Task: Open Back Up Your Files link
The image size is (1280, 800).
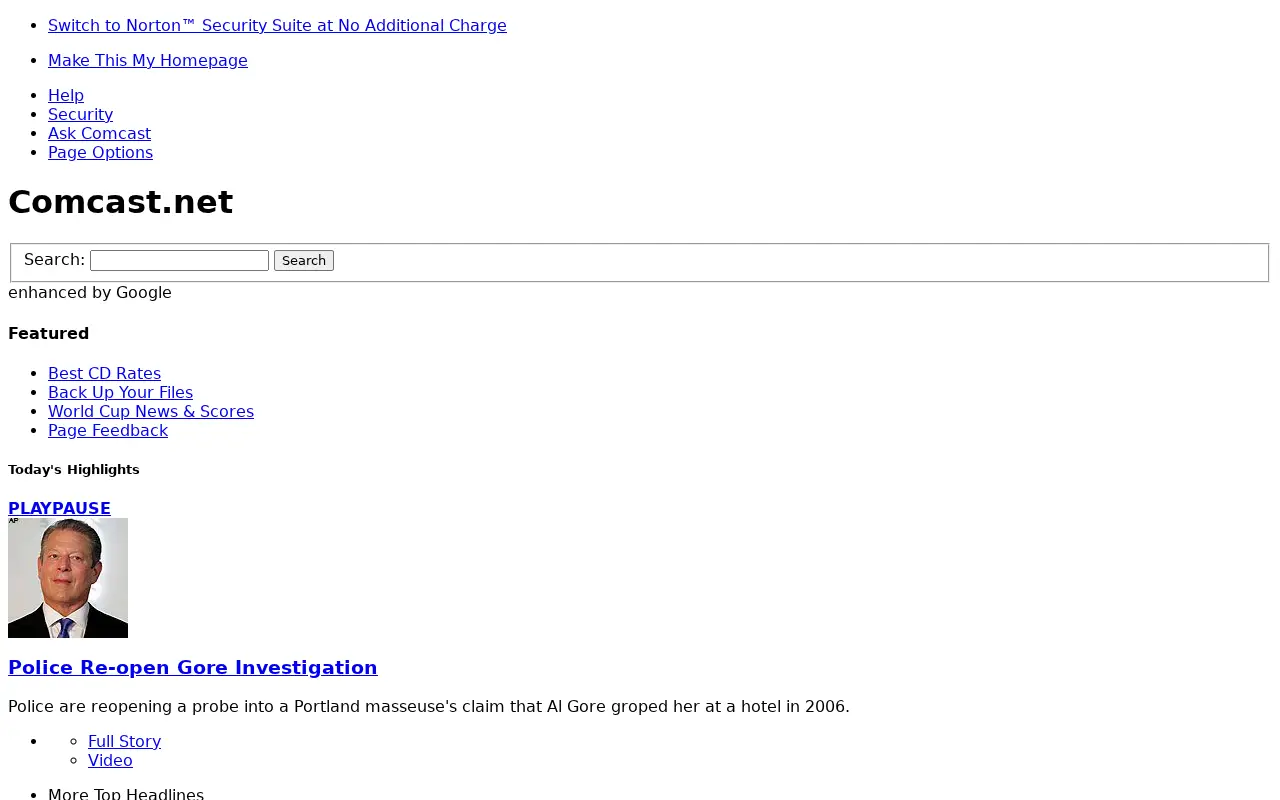Action: pyautogui.click(x=120, y=392)
